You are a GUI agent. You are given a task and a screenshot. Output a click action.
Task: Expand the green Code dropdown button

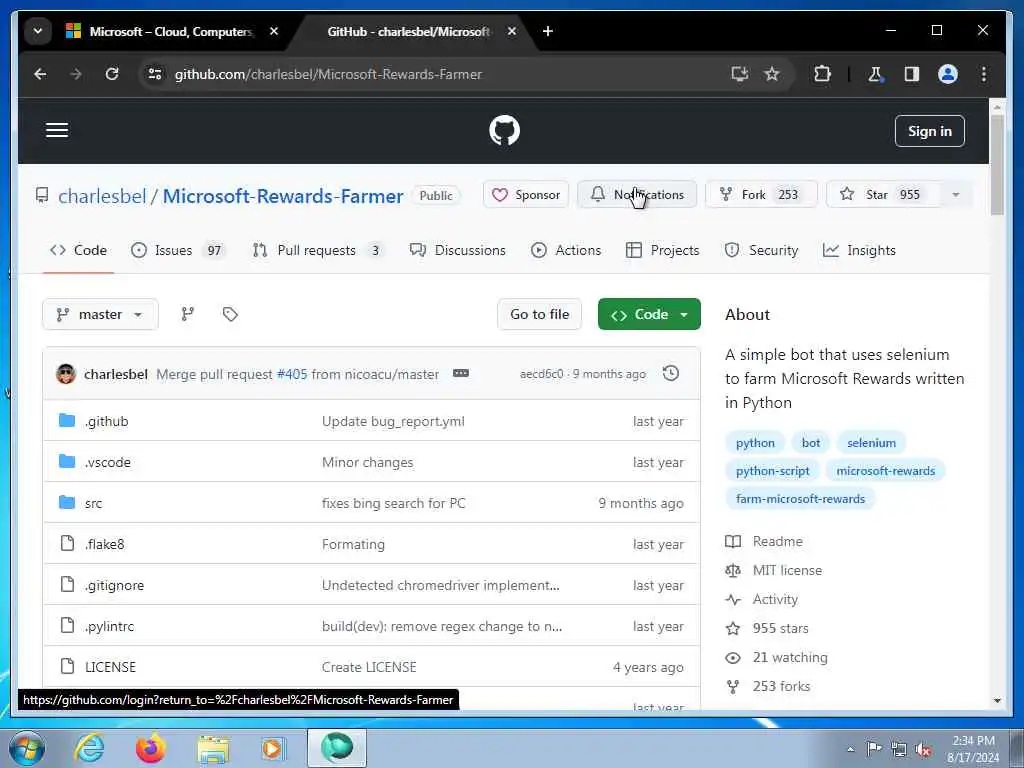tap(649, 314)
